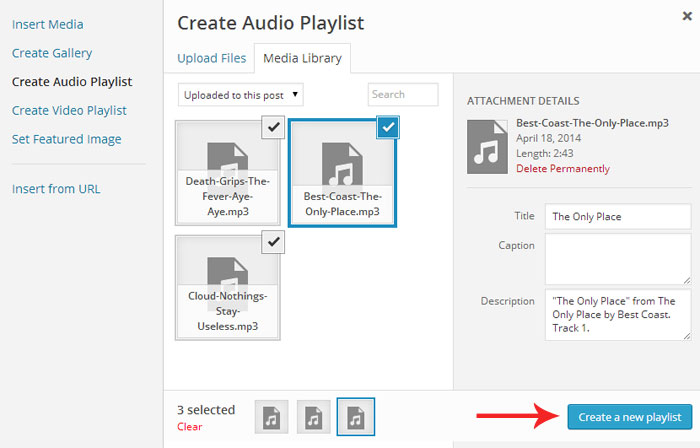Screen dimensions: 700x448
Task: Select the first selected-track thumbnail in bottom bar
Action: tap(271, 417)
